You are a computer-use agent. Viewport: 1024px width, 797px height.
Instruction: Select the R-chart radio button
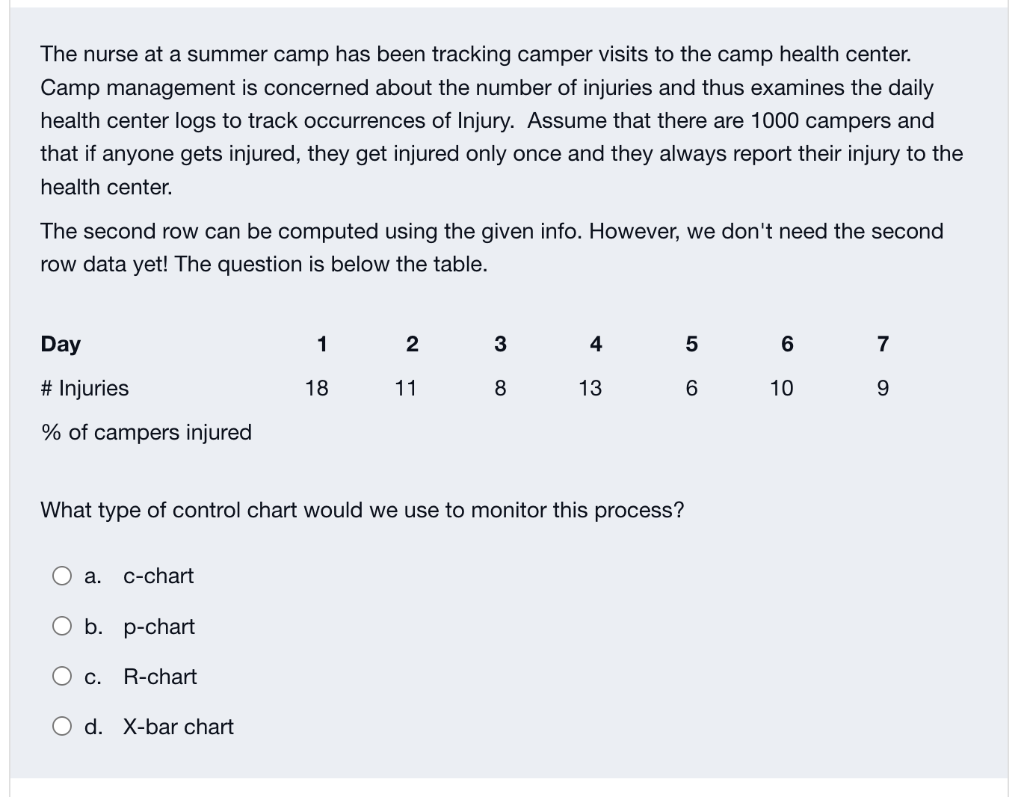[x=61, y=677]
